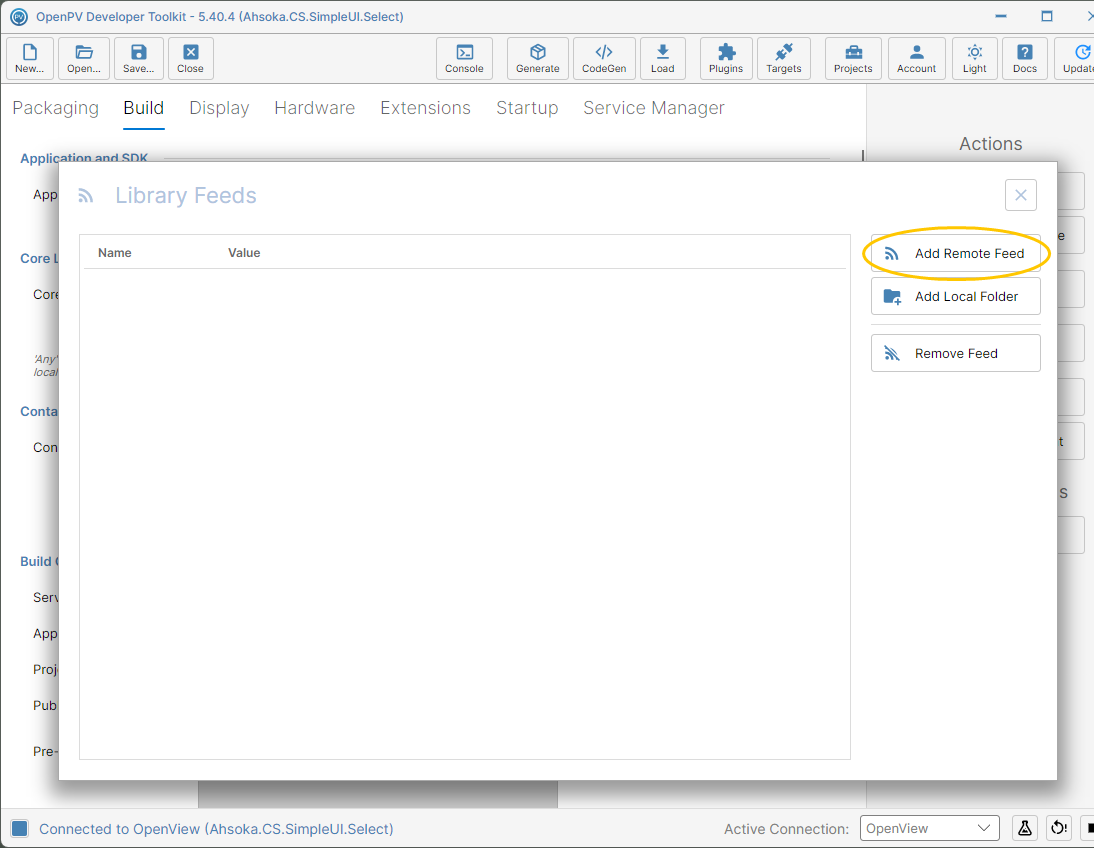
Task: Open the Targets tool
Action: pyautogui.click(x=783, y=58)
